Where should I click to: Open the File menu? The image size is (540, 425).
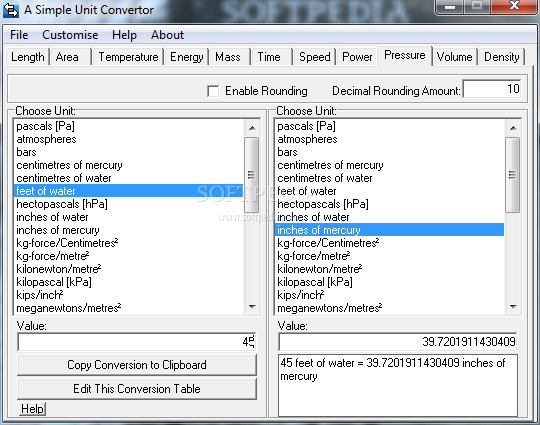click(x=19, y=35)
